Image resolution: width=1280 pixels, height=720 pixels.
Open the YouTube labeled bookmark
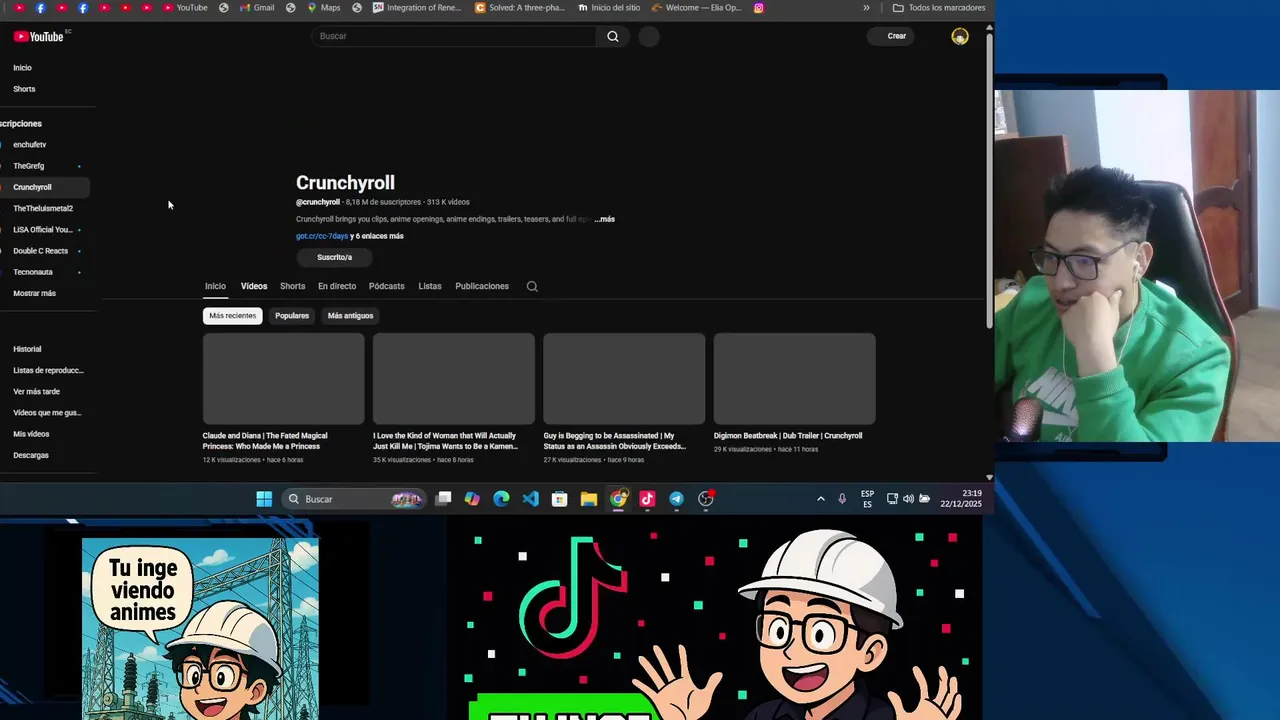pyautogui.click(x=185, y=7)
